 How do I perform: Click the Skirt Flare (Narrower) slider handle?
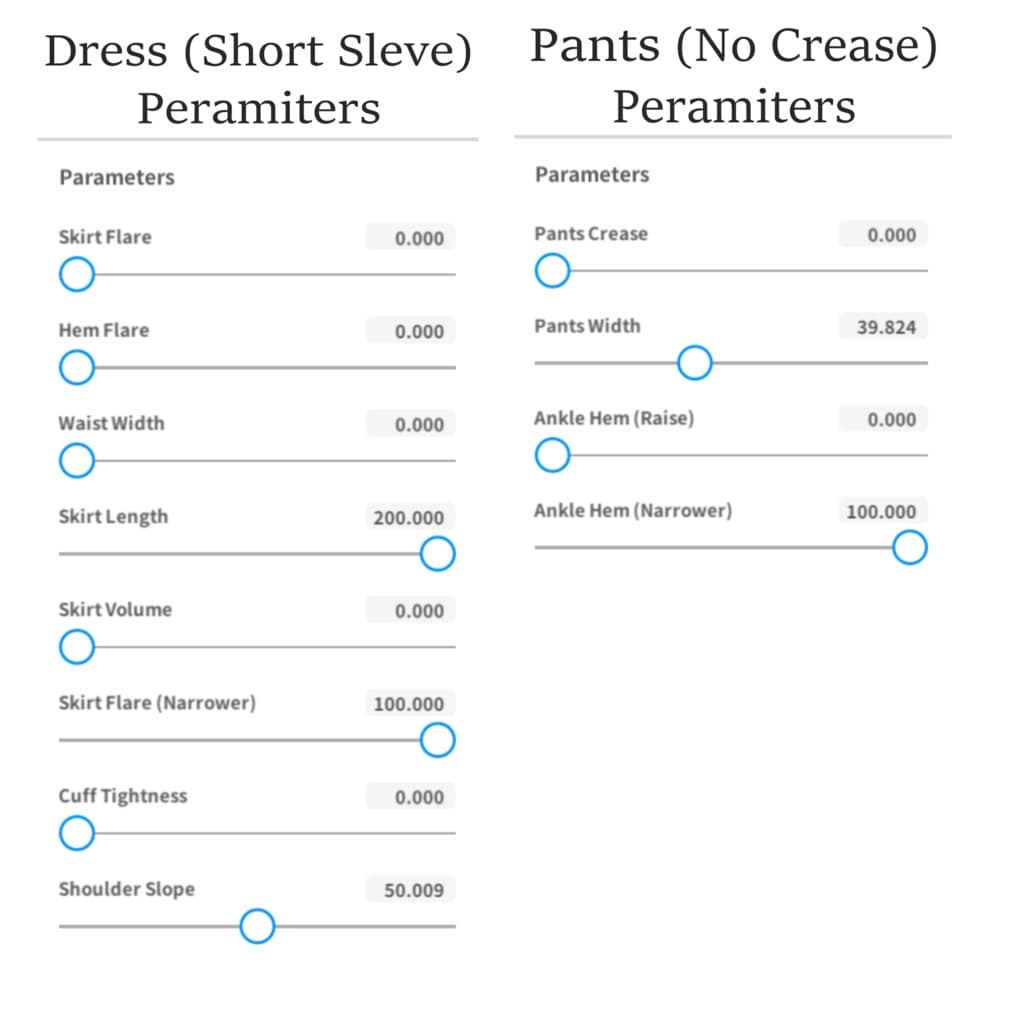pos(437,740)
